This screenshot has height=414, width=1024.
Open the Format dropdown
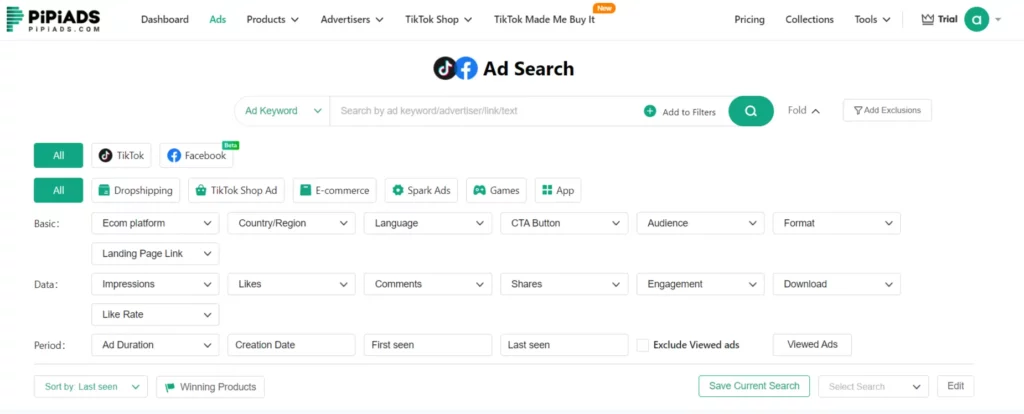(837, 223)
